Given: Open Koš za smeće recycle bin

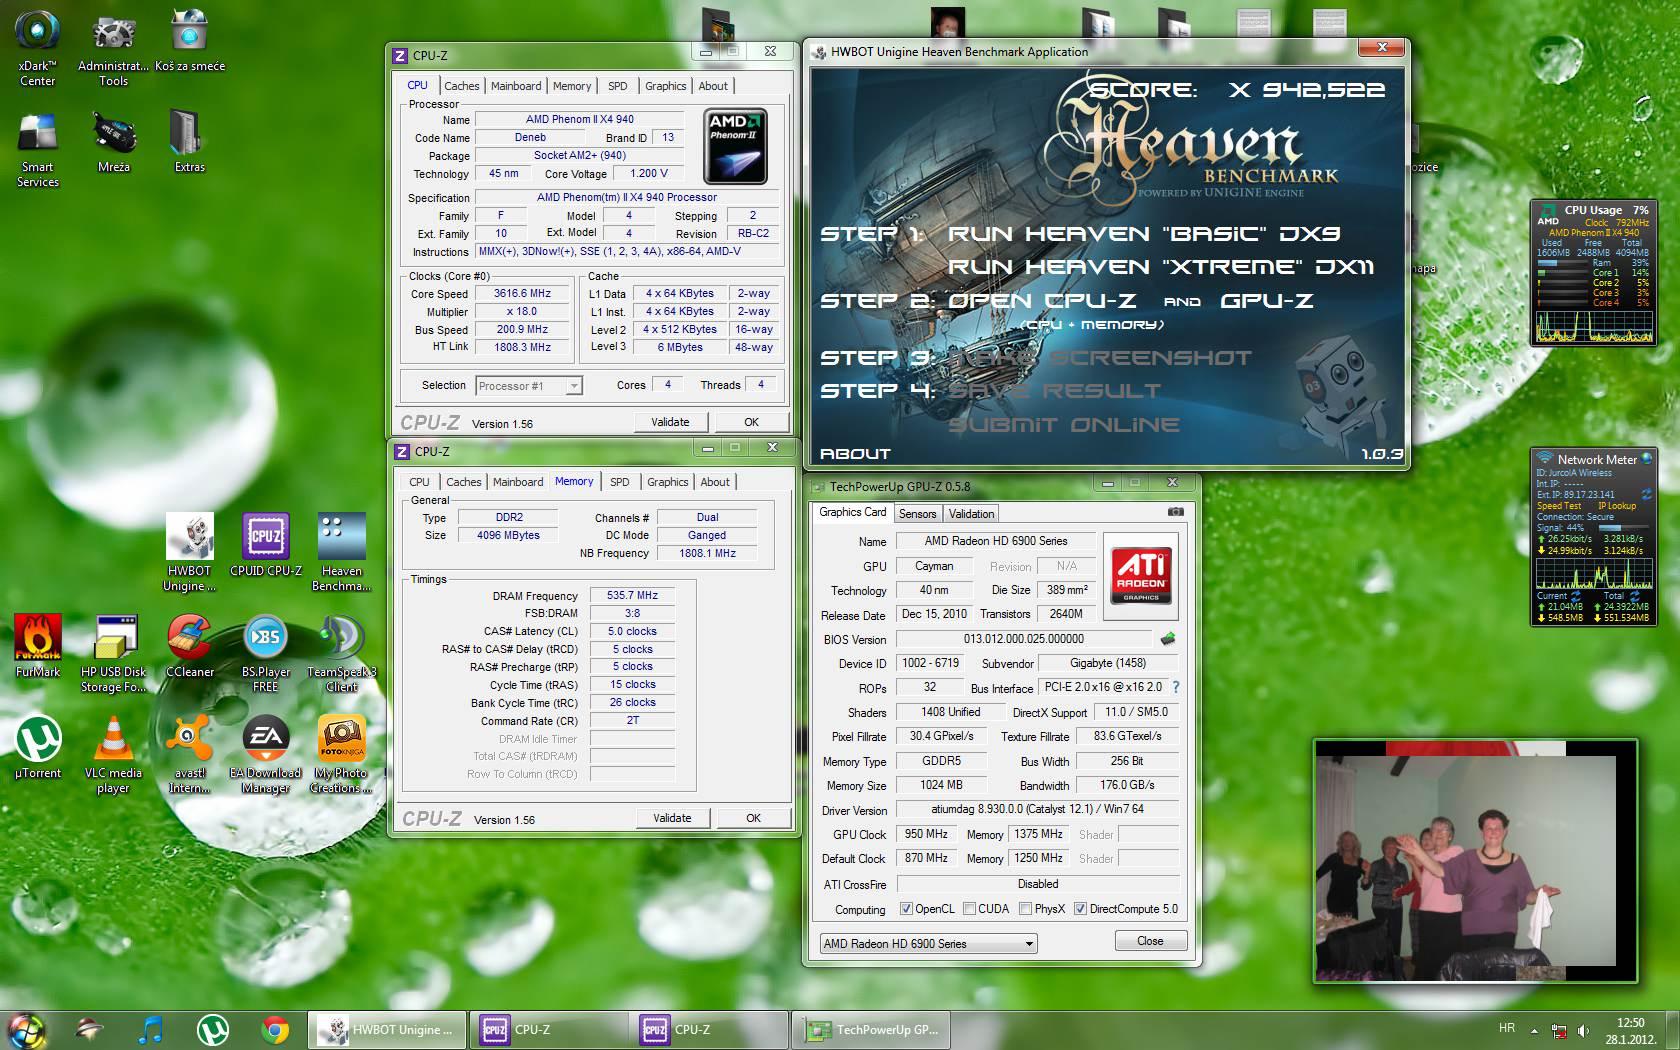Looking at the screenshot, I should click(x=190, y=40).
